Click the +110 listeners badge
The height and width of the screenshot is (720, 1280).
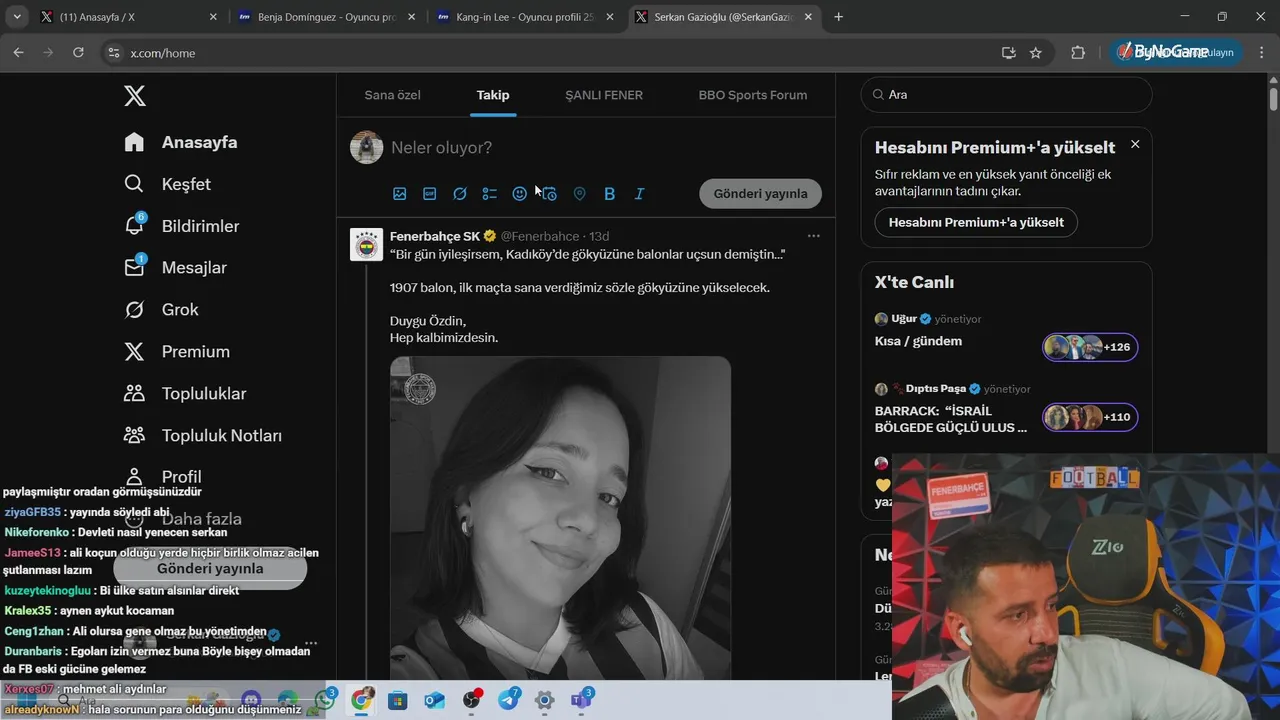[x=1090, y=417]
